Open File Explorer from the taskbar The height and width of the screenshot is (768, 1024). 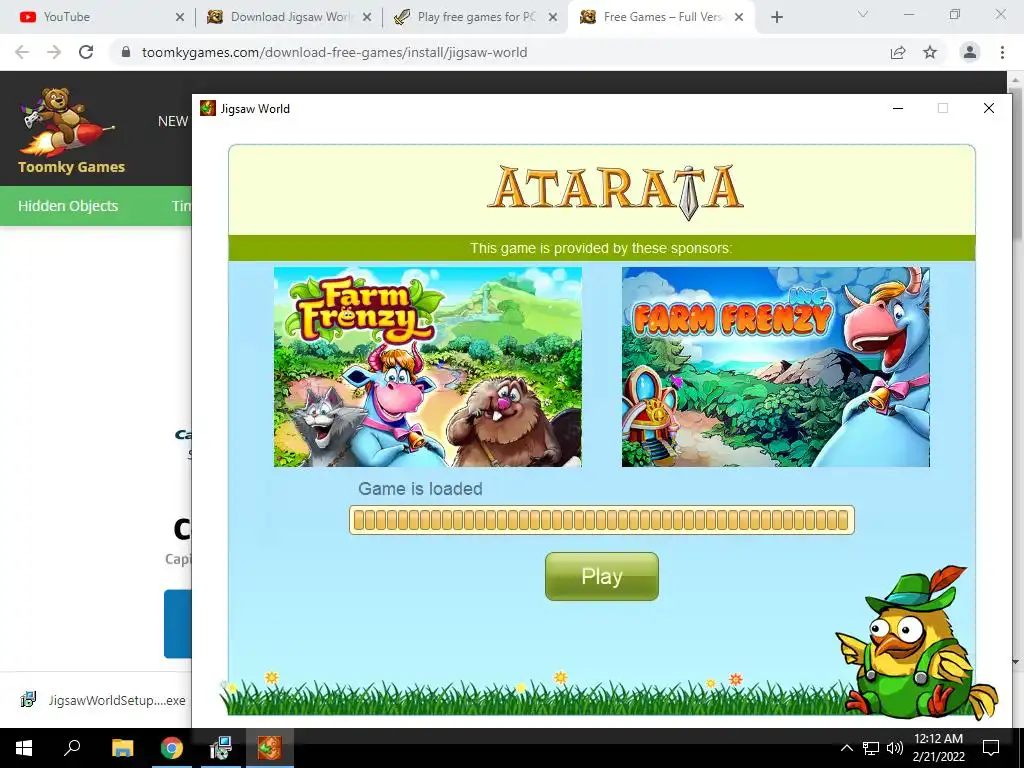tap(122, 748)
